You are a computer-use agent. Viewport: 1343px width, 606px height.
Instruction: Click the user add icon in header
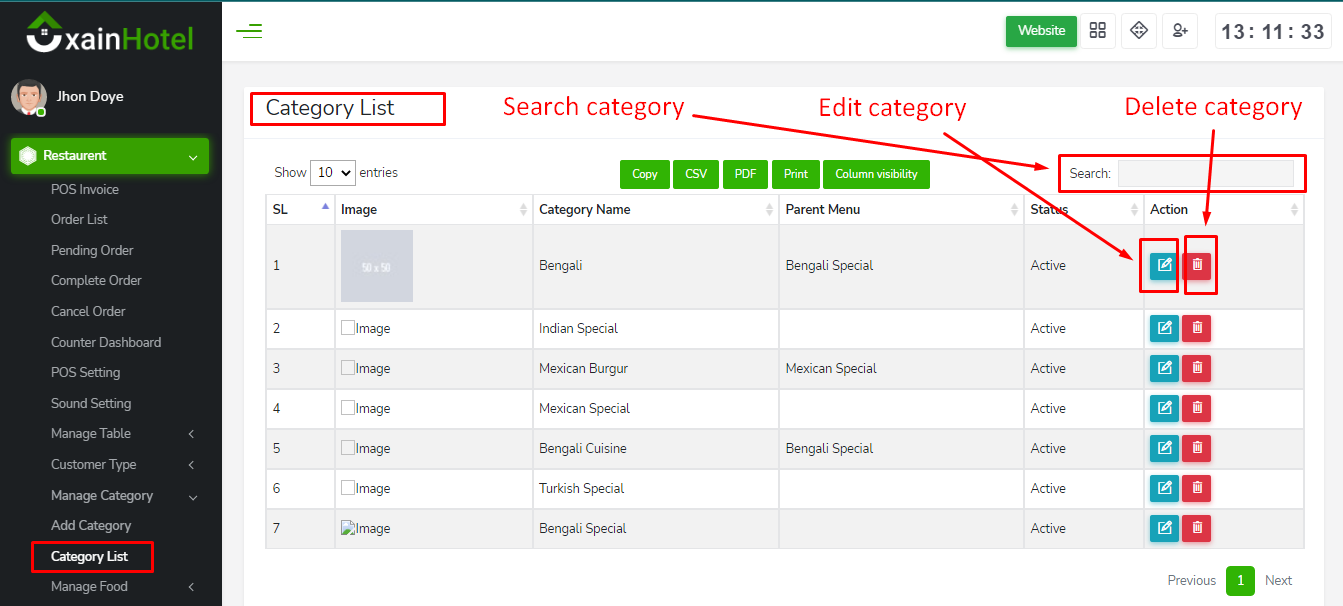pos(1180,31)
